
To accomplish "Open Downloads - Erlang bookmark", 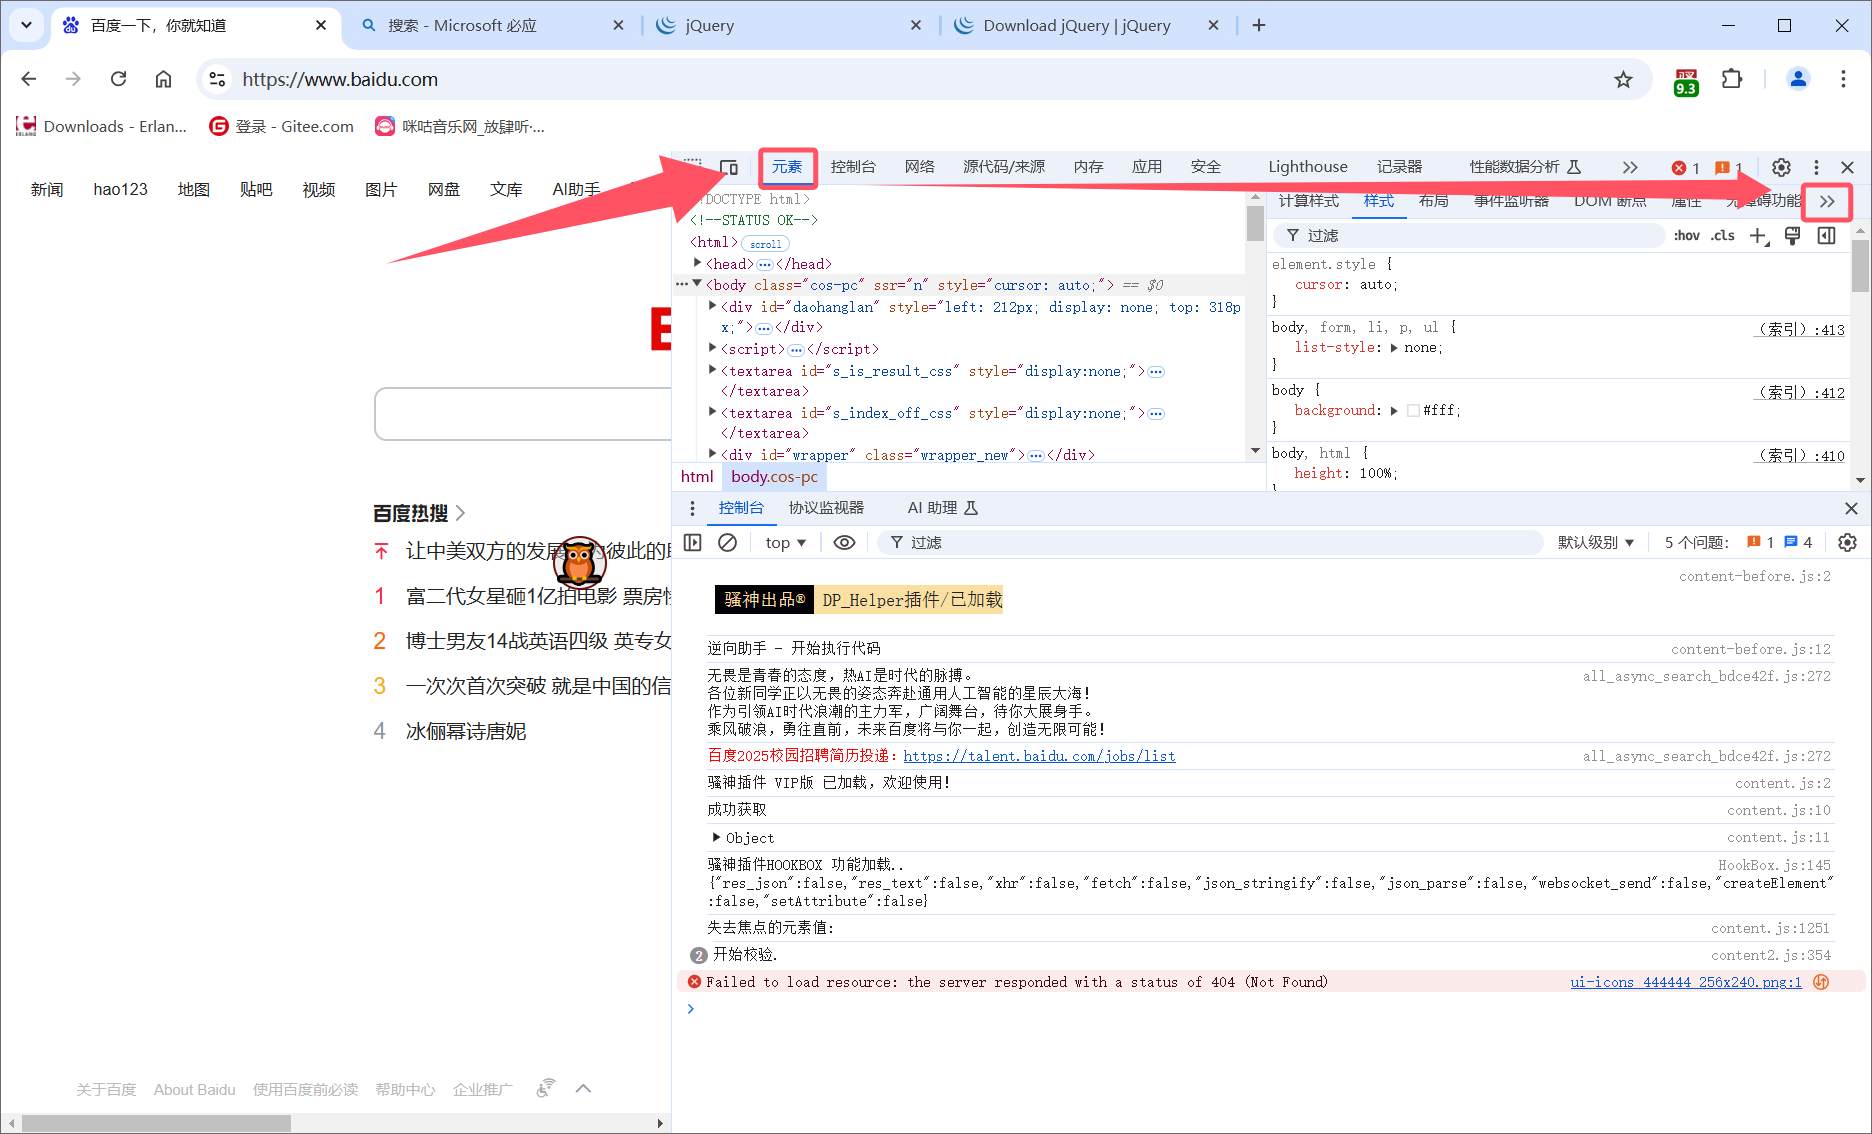I will [x=102, y=126].
